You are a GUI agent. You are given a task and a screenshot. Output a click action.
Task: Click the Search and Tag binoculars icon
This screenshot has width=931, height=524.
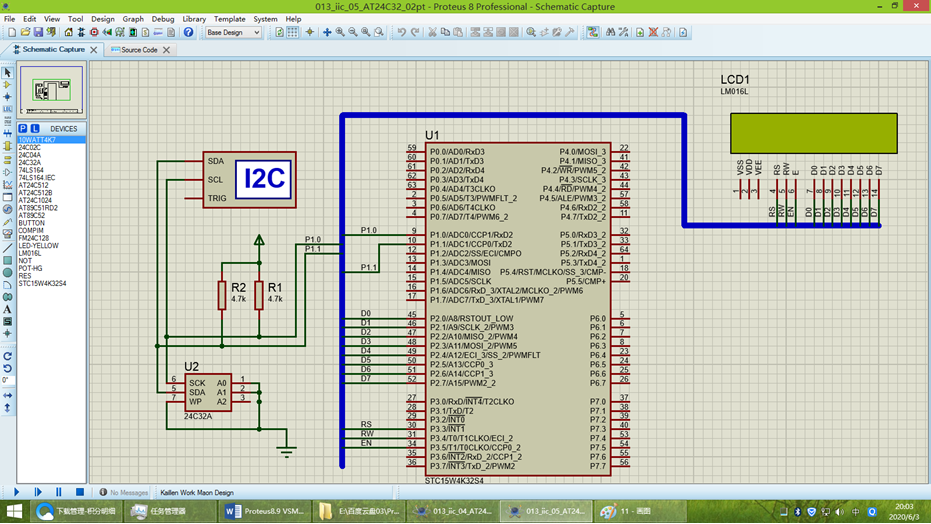[610, 33]
